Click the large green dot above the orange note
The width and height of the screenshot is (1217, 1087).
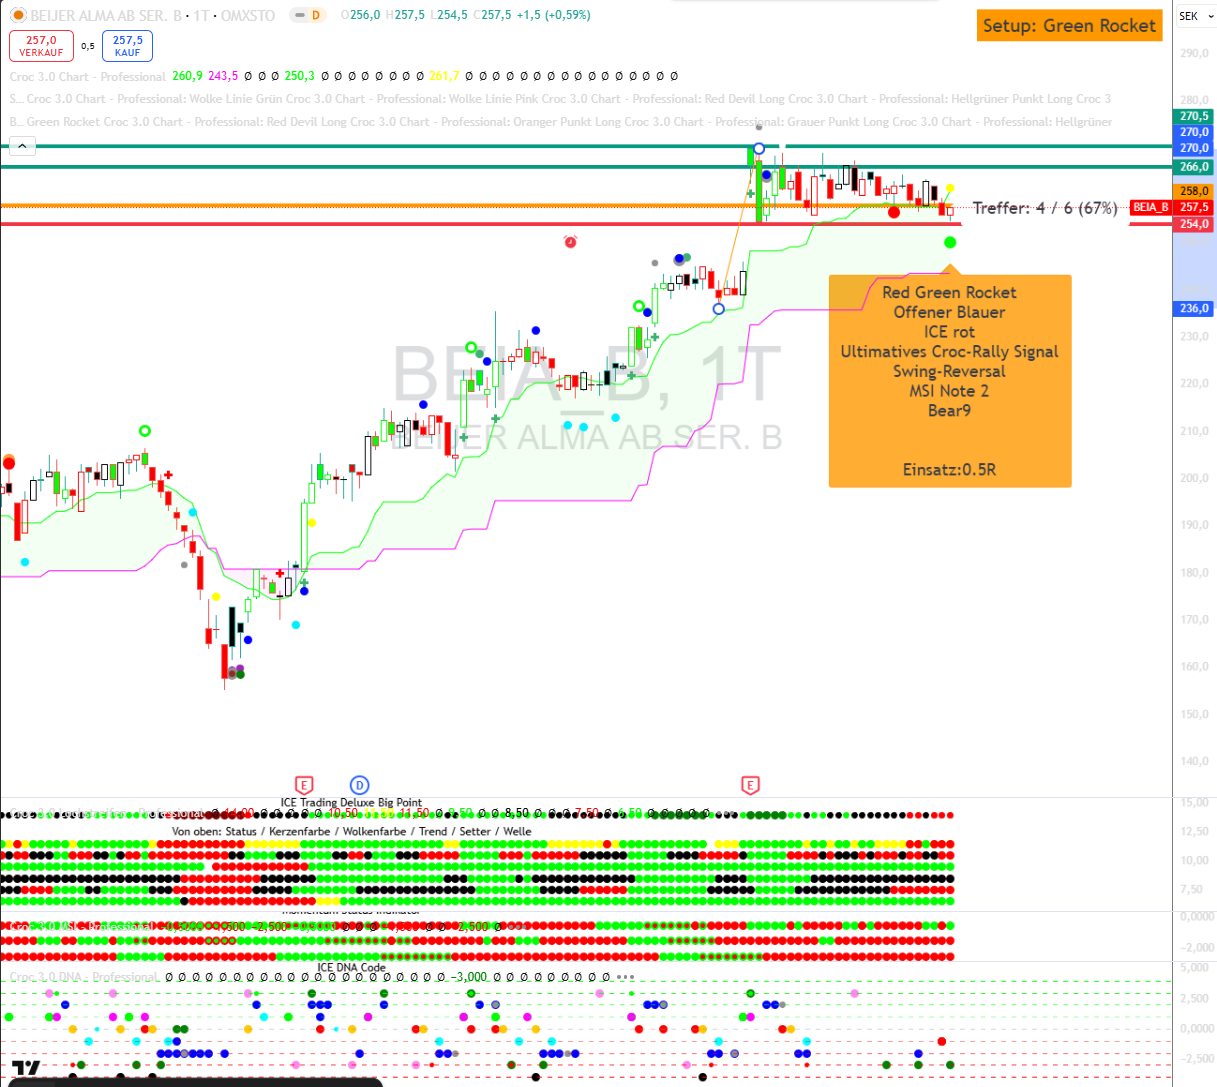coord(949,242)
